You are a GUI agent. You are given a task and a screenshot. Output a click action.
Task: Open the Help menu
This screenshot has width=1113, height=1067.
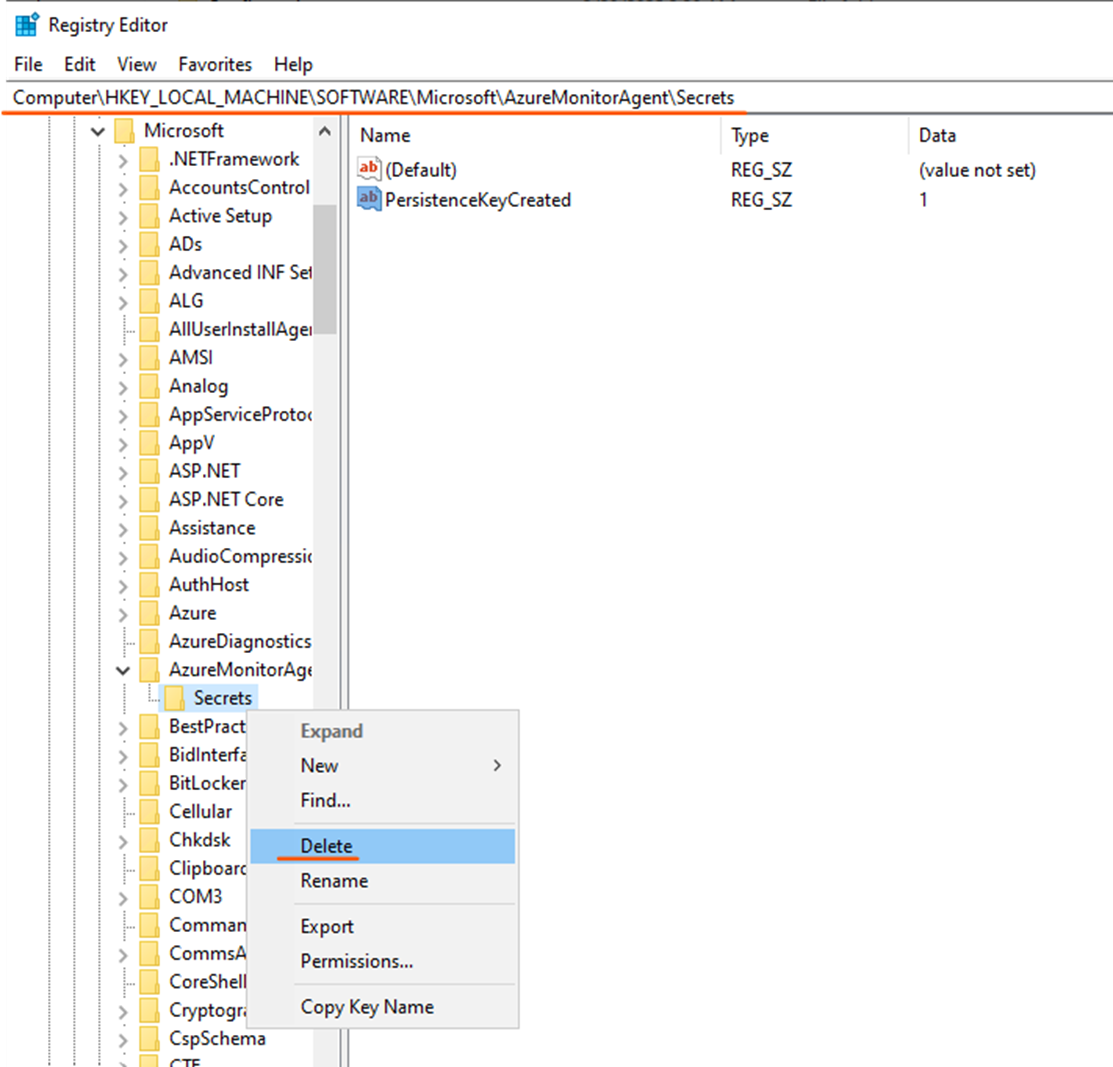tap(293, 65)
